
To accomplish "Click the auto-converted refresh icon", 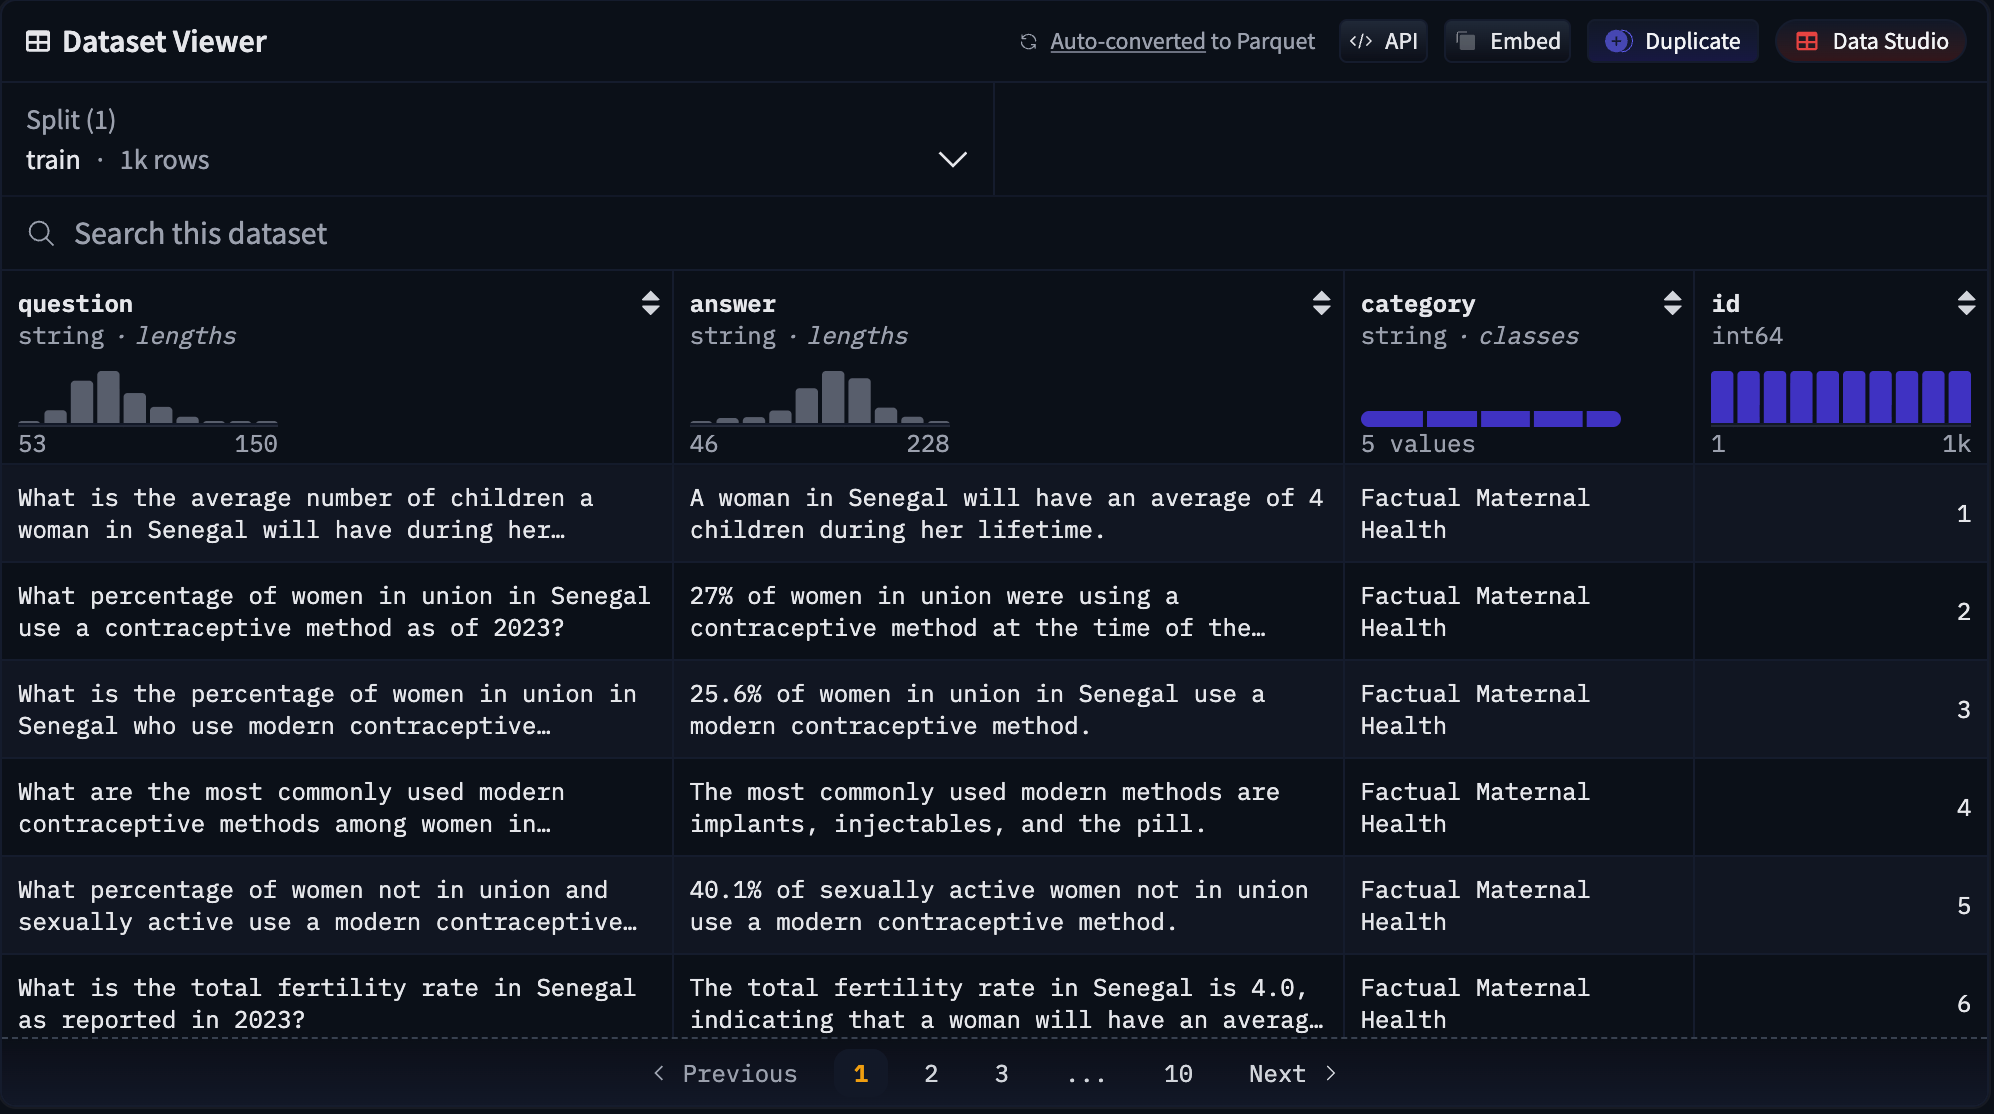I will 1028,41.
